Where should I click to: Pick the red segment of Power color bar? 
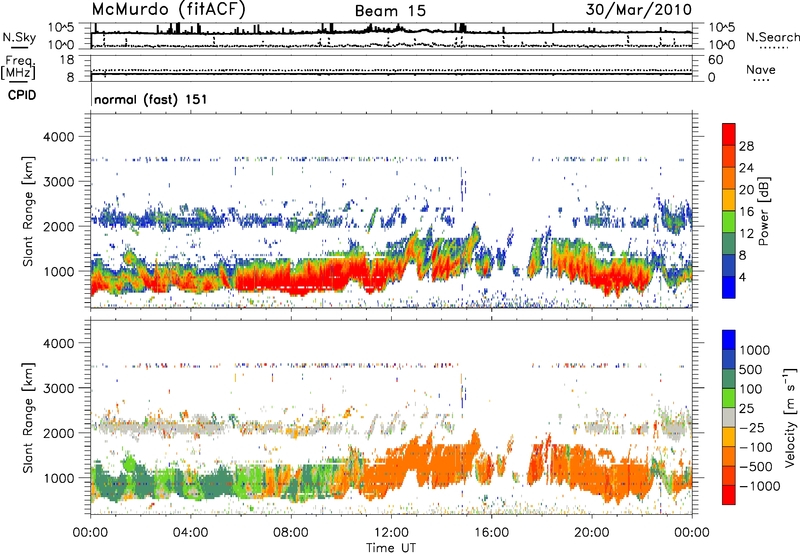click(x=729, y=134)
